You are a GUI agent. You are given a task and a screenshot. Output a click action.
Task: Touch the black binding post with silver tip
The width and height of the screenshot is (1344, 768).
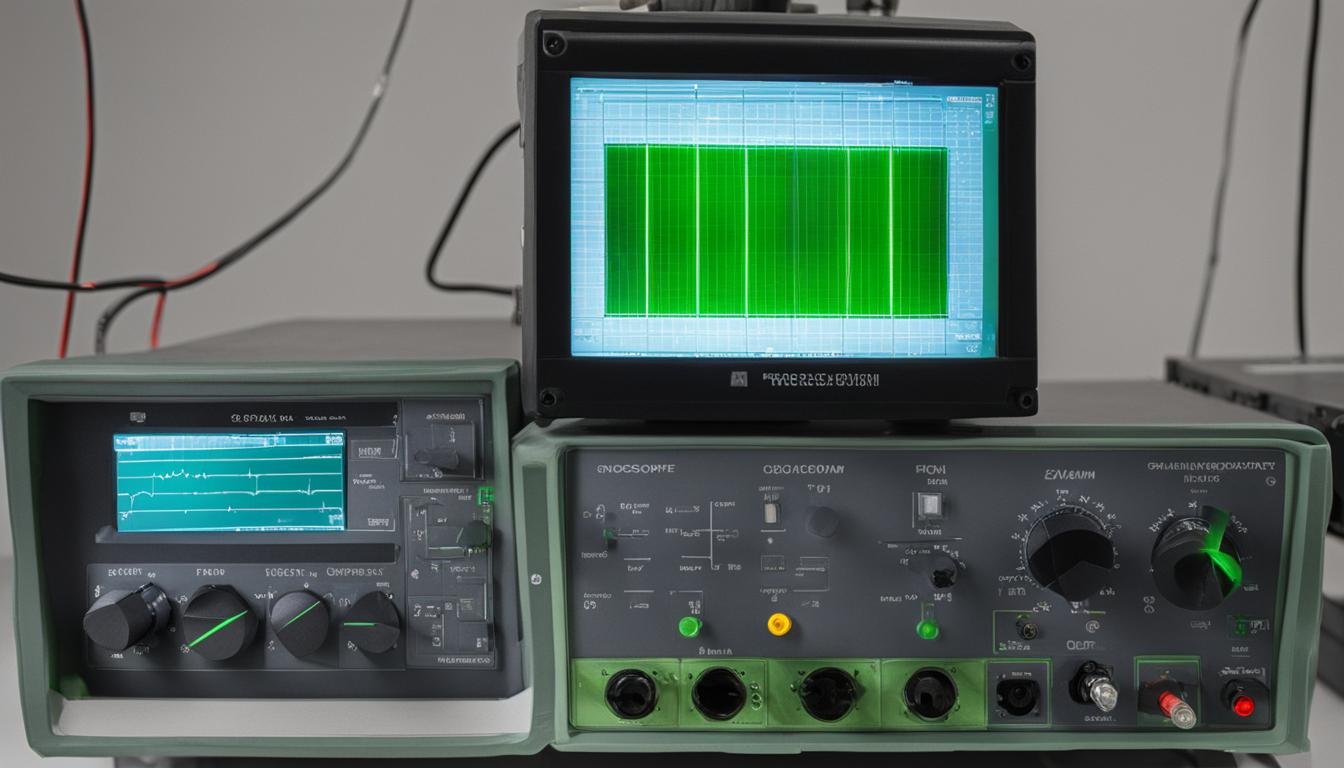(x=1093, y=687)
